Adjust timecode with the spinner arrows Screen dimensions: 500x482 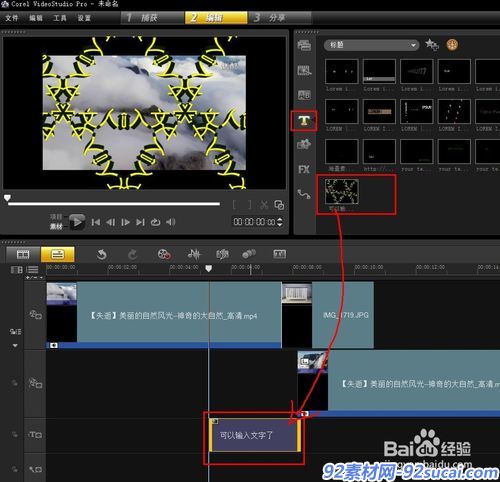(280, 222)
